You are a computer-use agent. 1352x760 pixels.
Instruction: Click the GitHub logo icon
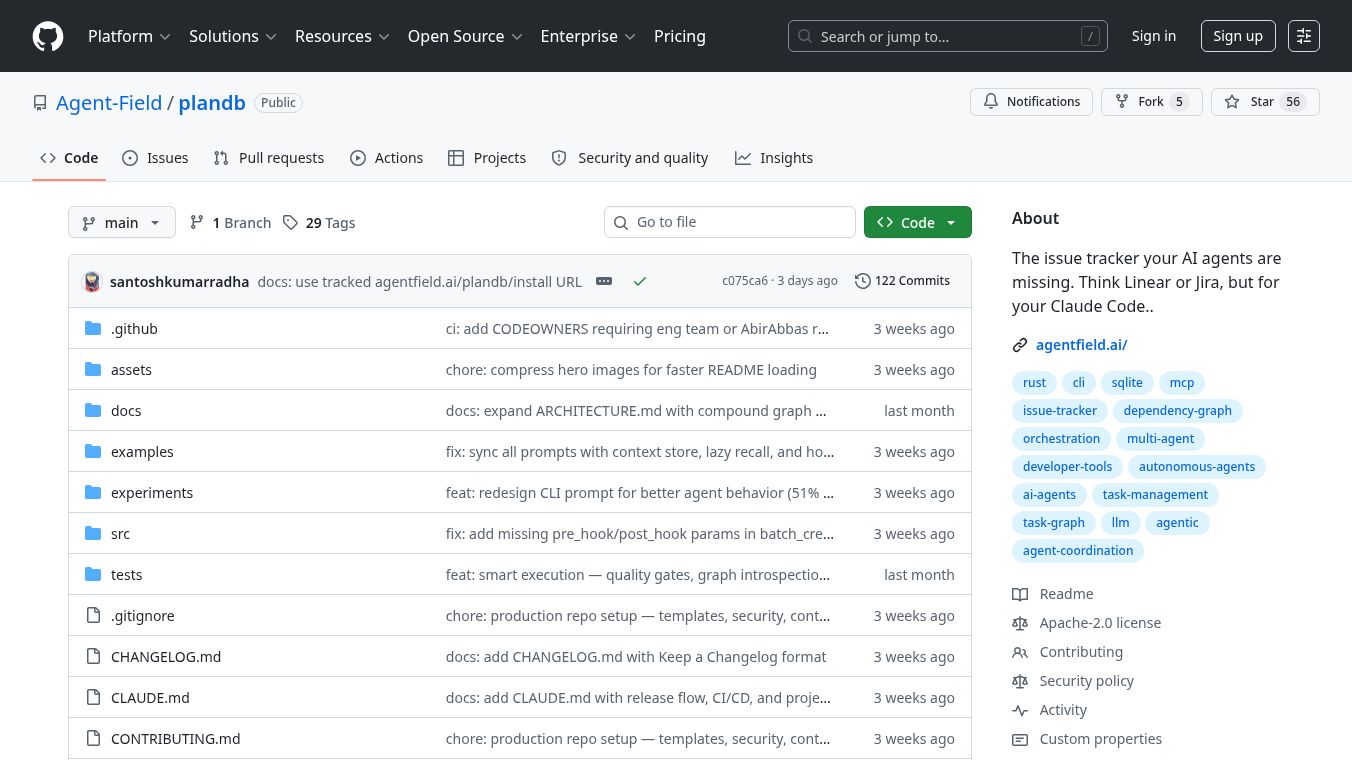coord(48,36)
